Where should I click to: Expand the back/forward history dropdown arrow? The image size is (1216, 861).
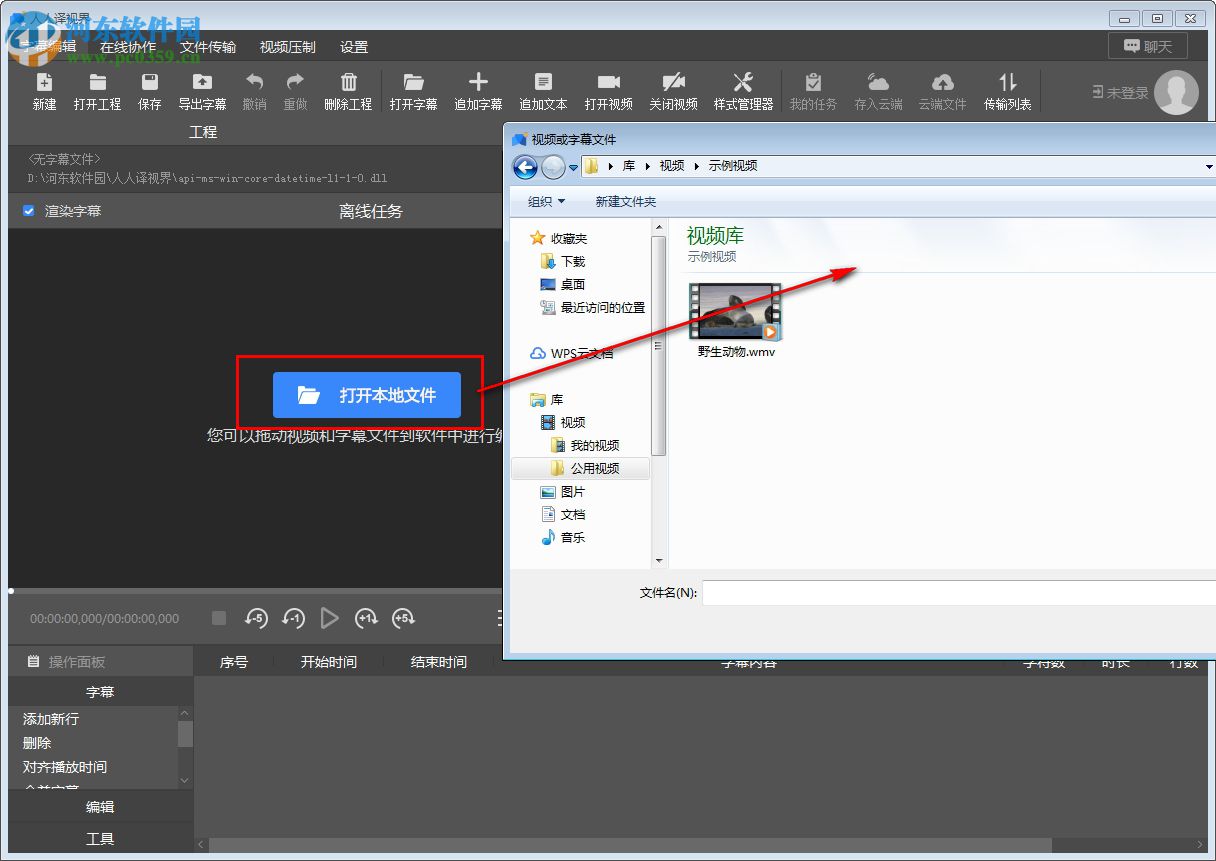click(x=573, y=167)
